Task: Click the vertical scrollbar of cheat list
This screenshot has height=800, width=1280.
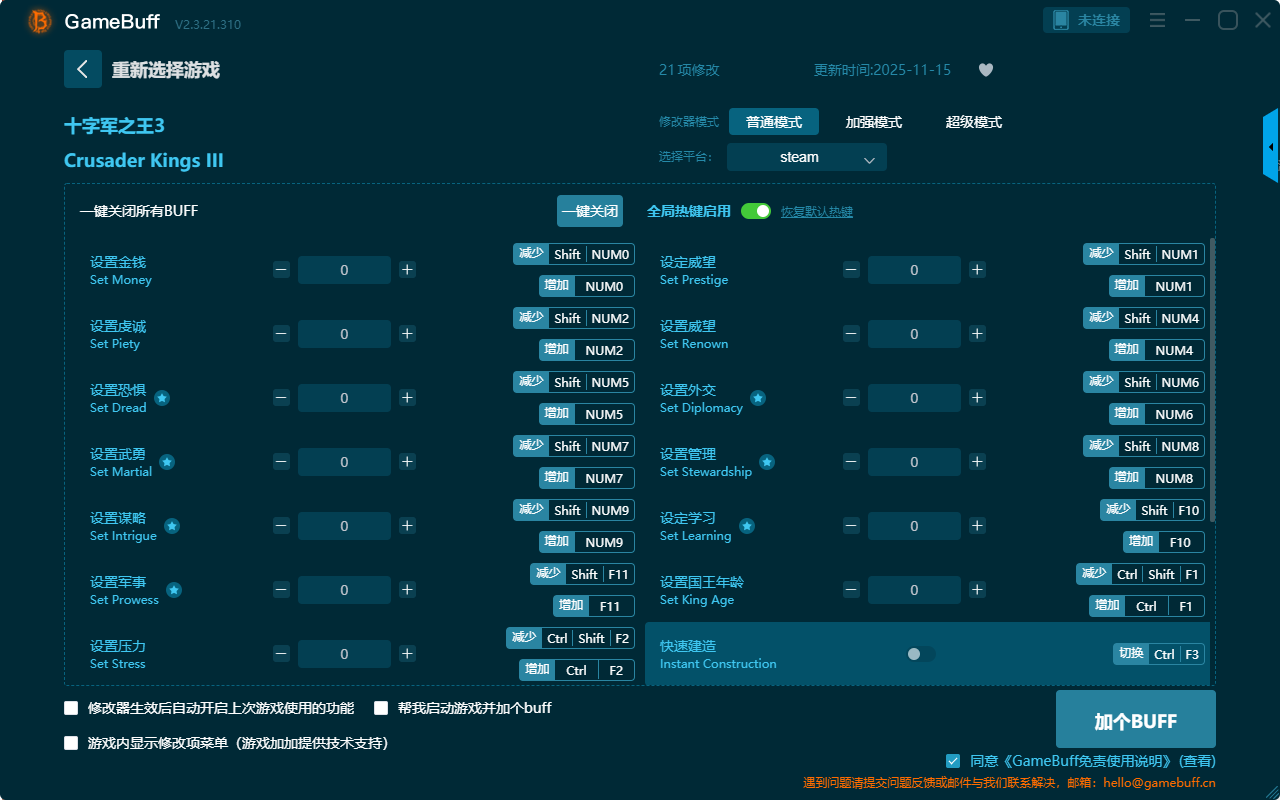Action: click(x=1212, y=380)
